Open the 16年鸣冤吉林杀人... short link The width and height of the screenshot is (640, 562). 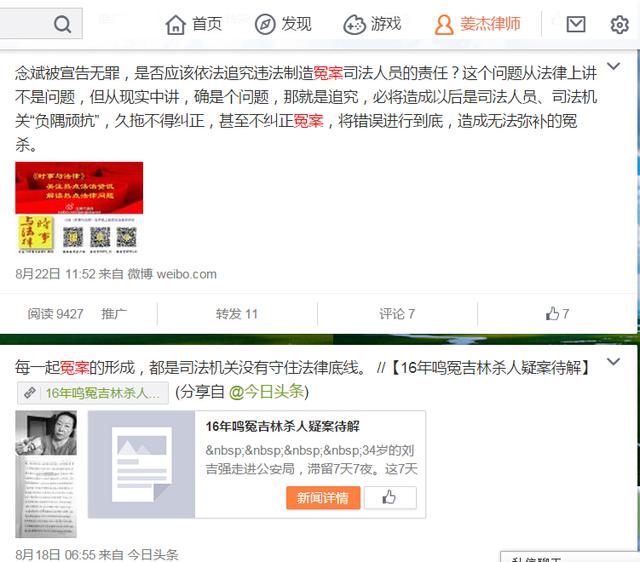(93, 393)
